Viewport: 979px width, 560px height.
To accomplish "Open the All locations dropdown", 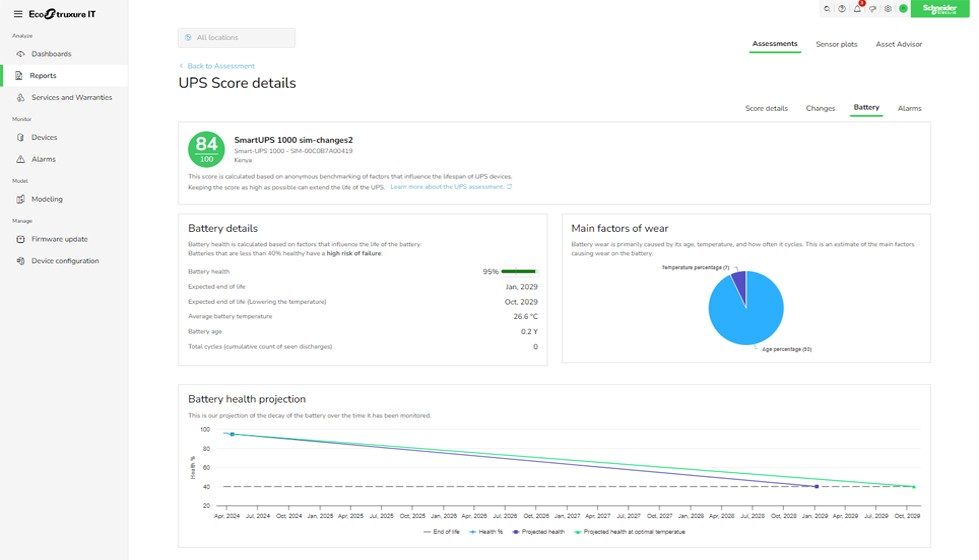I will pyautogui.click(x=236, y=38).
